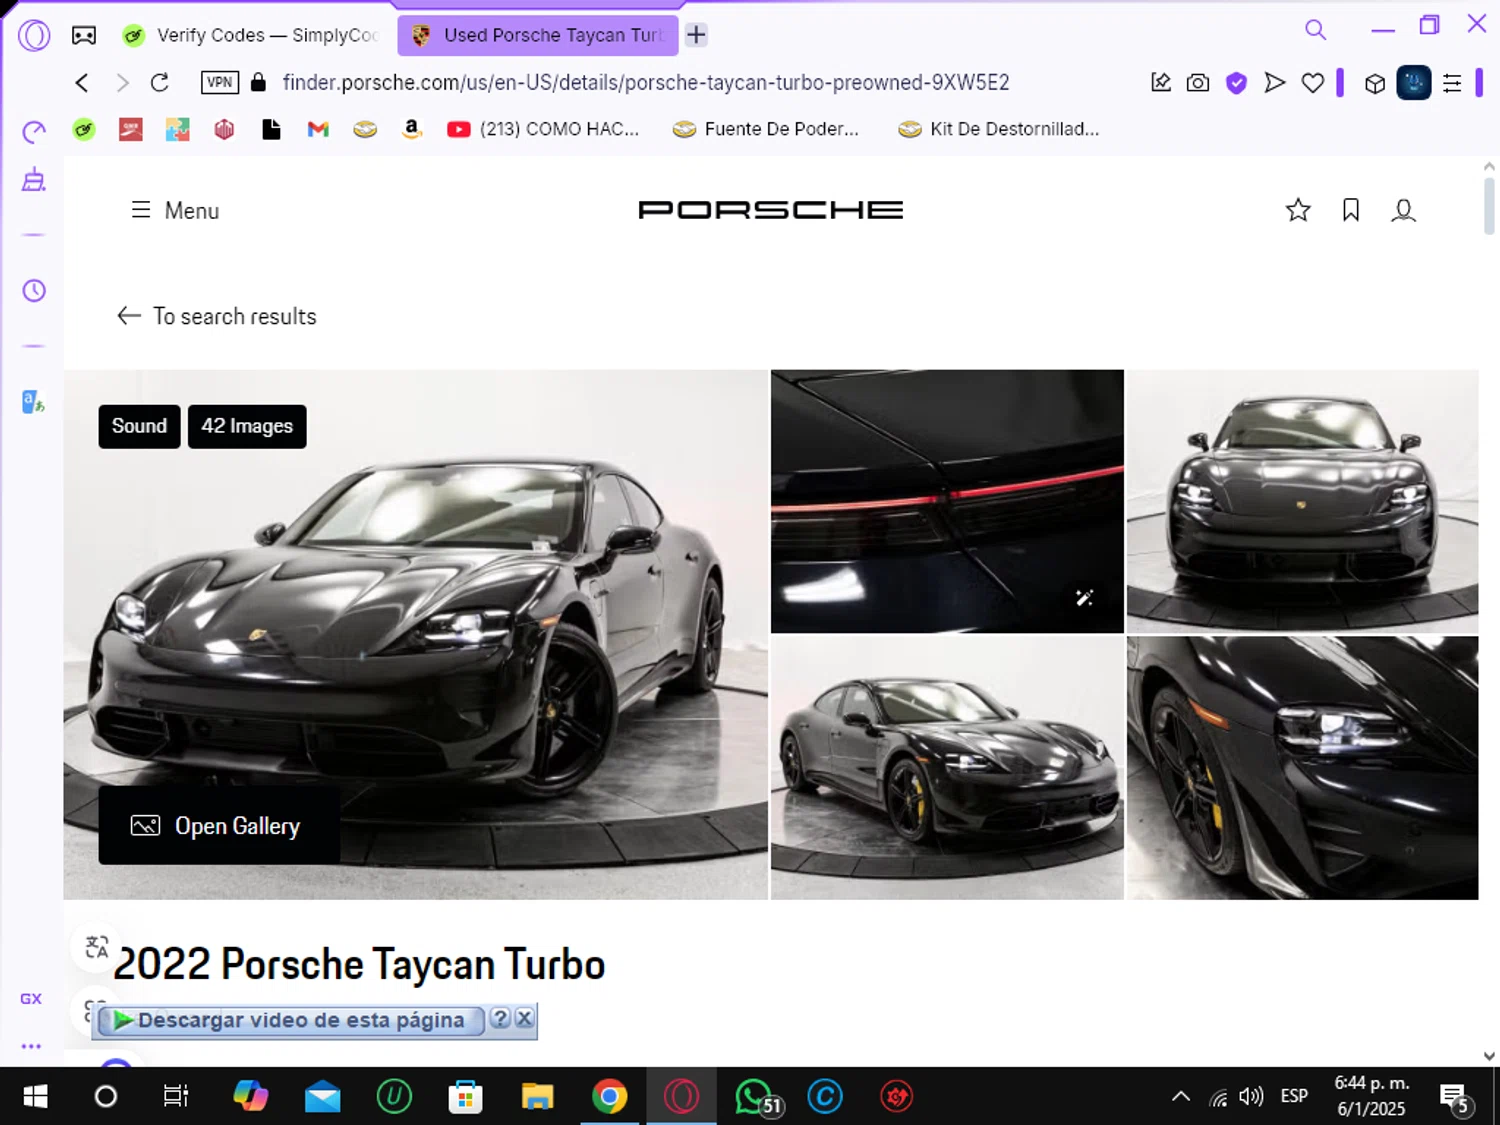Open the Windows Start menu
This screenshot has height=1125, width=1500.
35,1097
